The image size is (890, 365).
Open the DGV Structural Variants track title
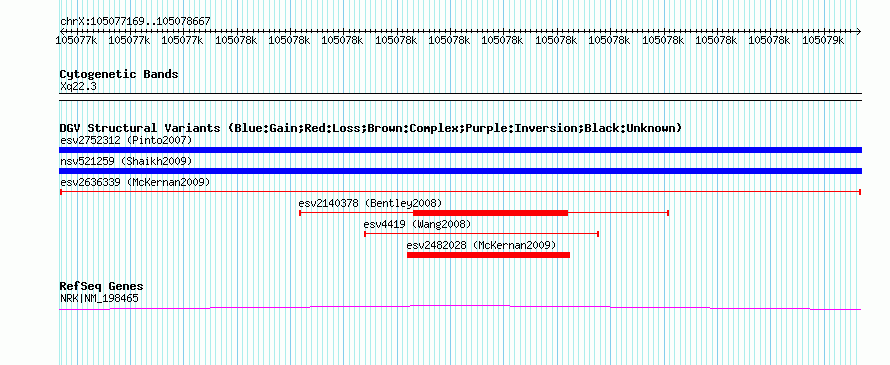371,128
